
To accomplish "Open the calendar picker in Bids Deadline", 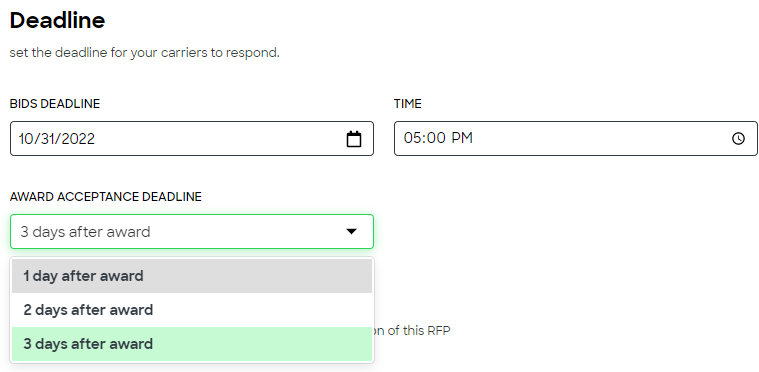I will point(354,139).
